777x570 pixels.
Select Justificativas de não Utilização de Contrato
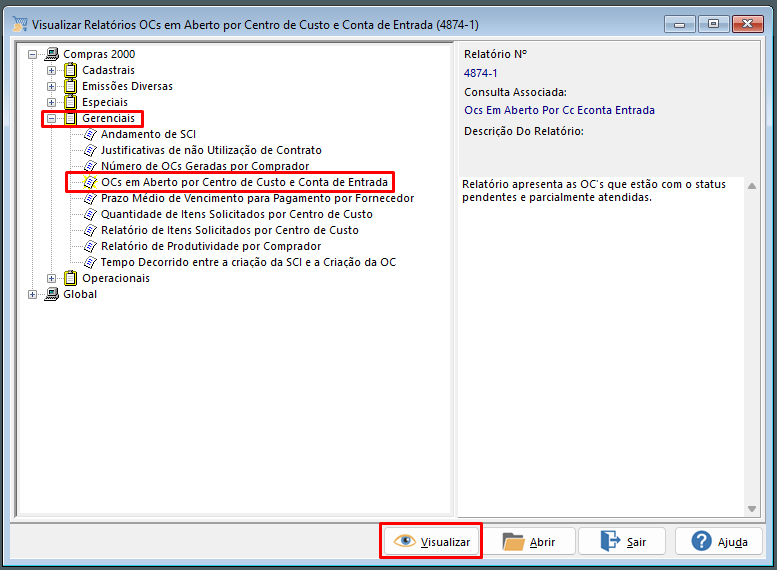pyautogui.click(x=211, y=150)
